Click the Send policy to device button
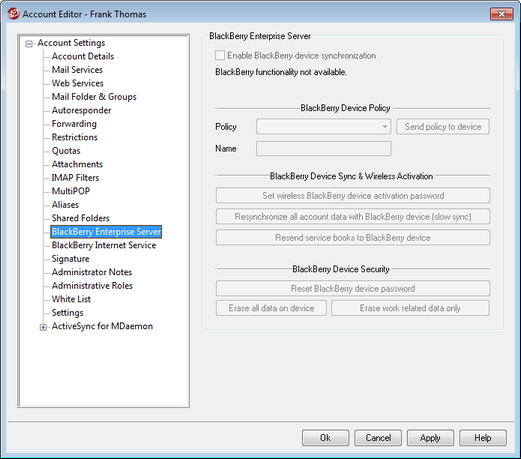 pos(443,127)
